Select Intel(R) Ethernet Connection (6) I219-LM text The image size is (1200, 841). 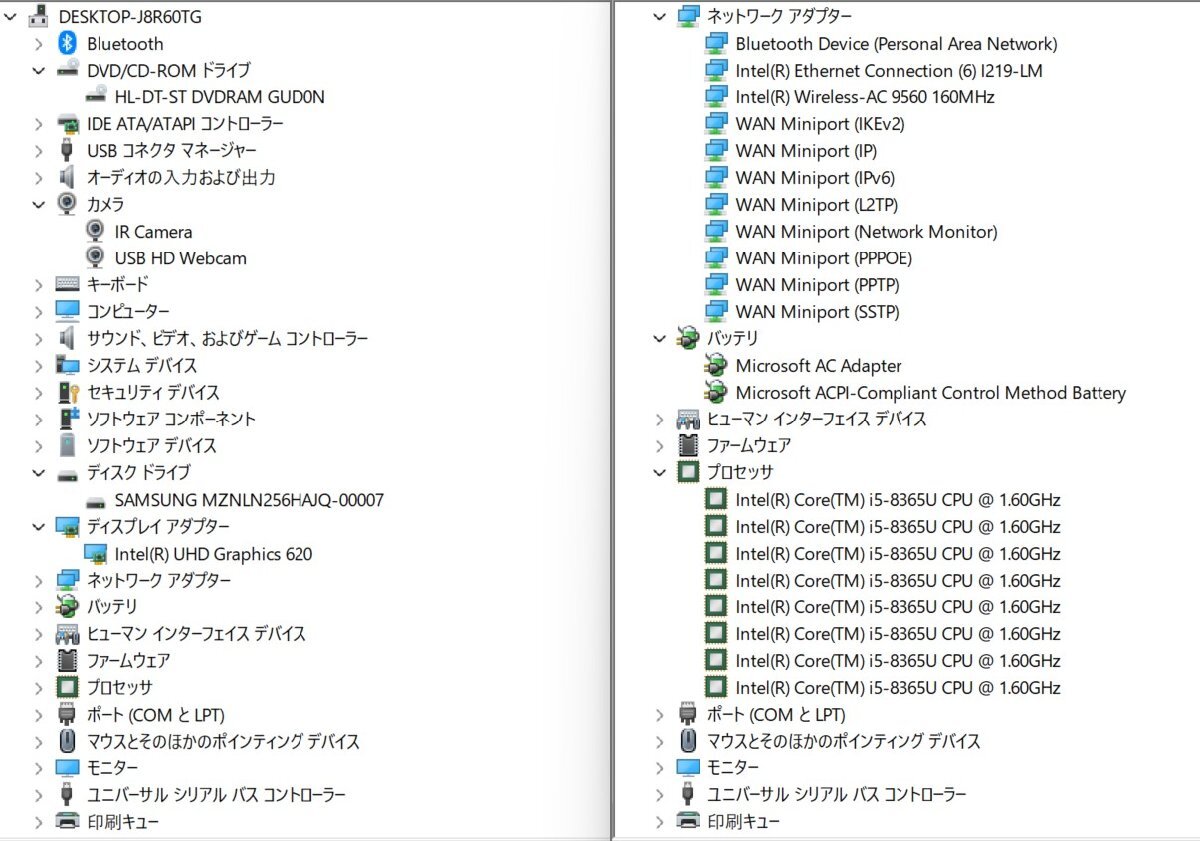pyautogui.click(x=889, y=70)
